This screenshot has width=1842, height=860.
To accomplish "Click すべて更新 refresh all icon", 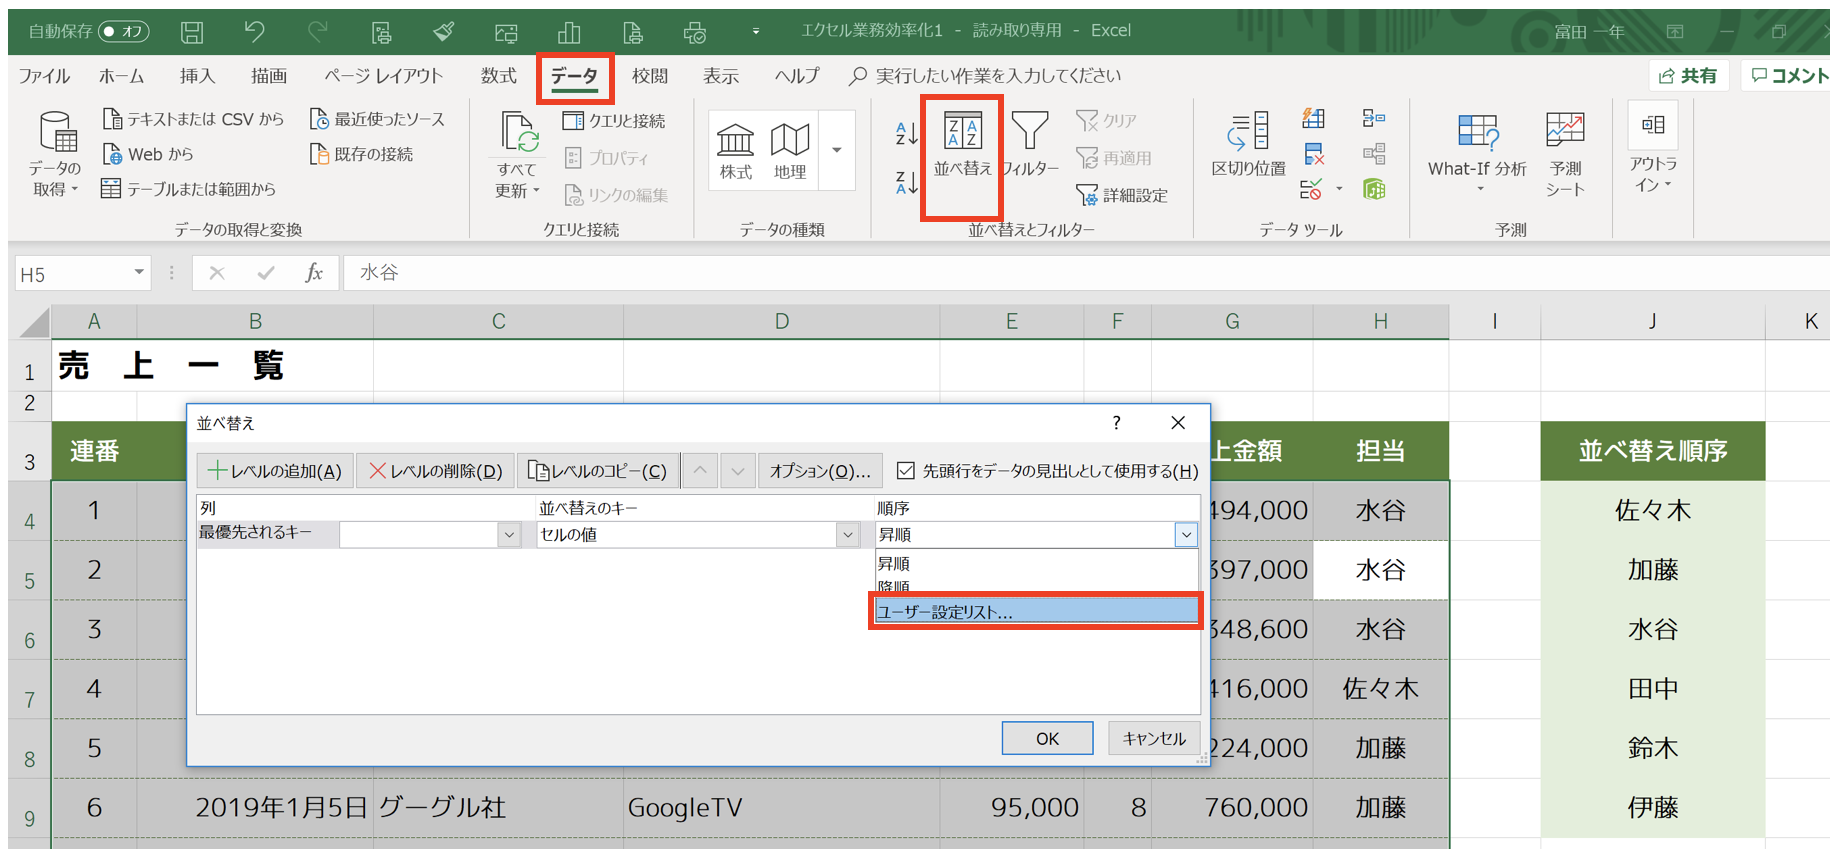I will click(x=518, y=132).
